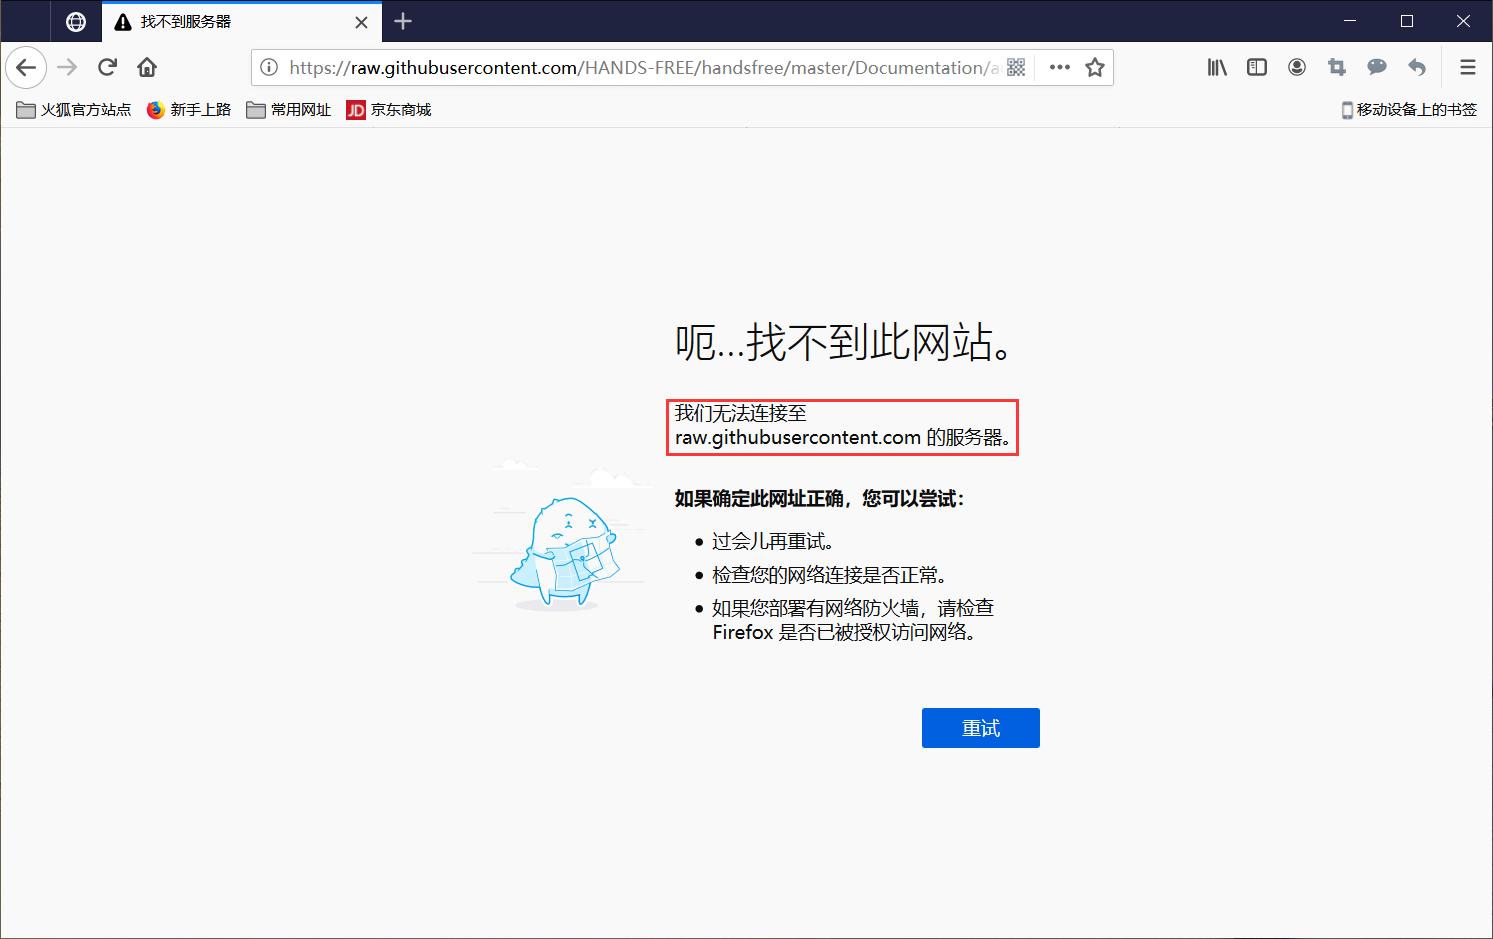
Task: Open page actions three-dot menu
Action: point(1060,68)
